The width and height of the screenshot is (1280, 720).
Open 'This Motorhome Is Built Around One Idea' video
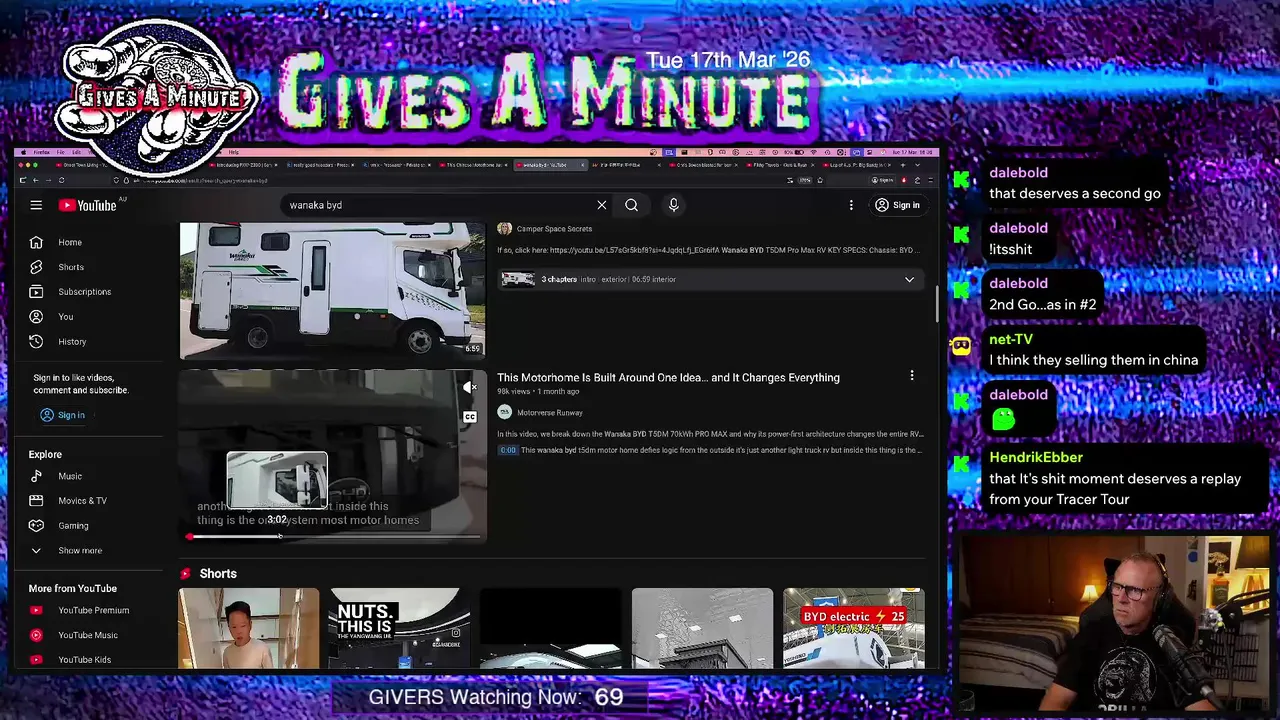pos(668,377)
